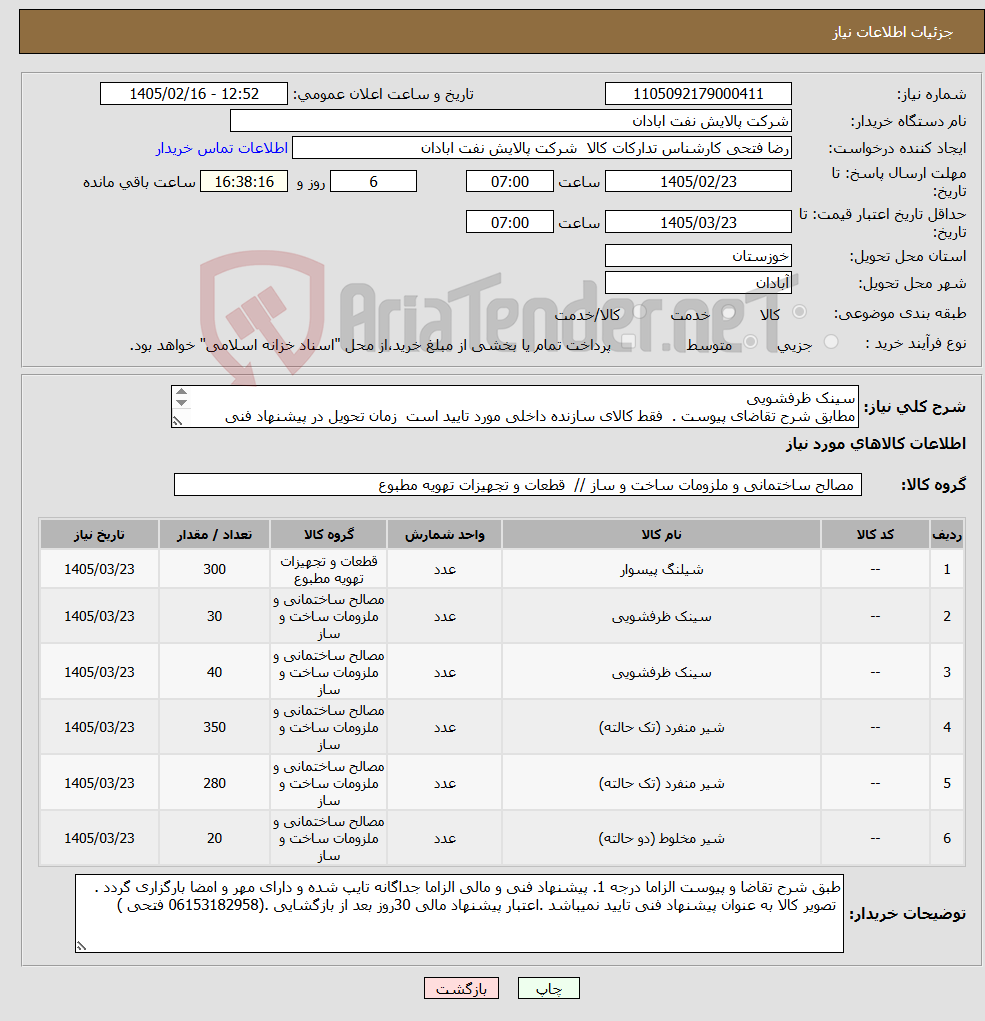The height and width of the screenshot is (1021, 985).
Task: Select the جزیی purchase type radio
Action: pos(831,342)
